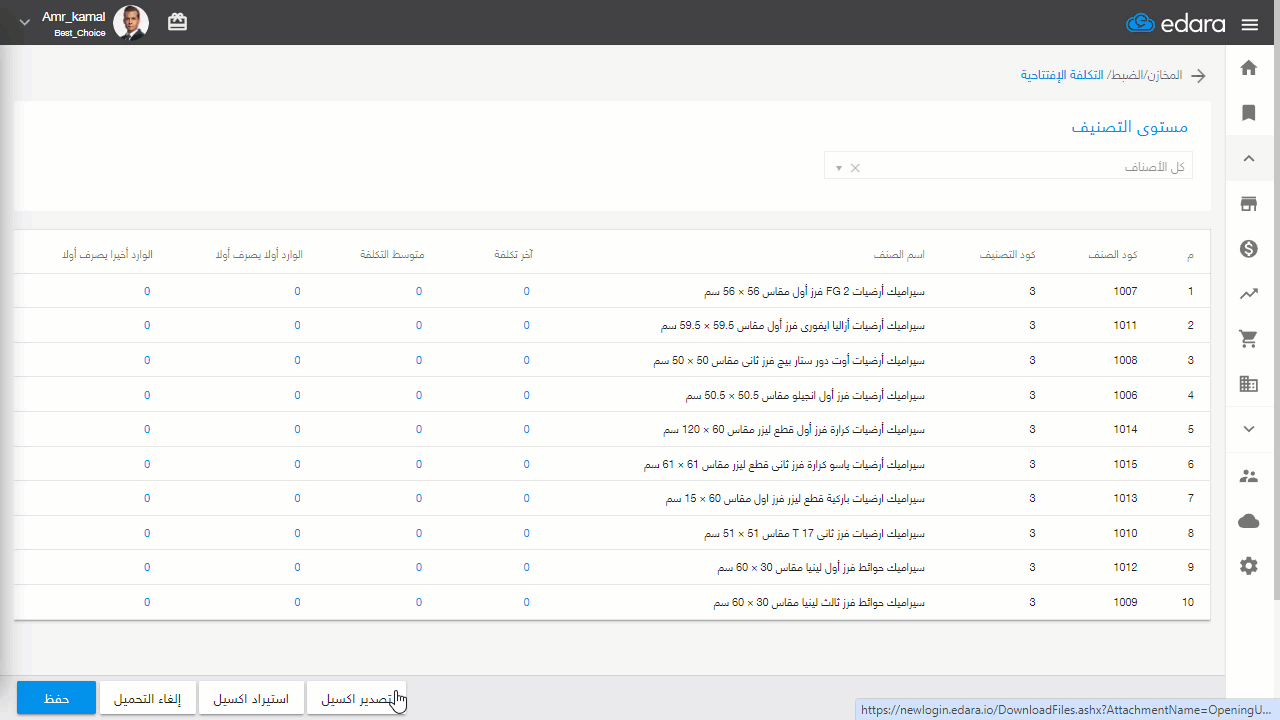1280x720 pixels.
Task: Collapse sidebar with up chevron
Action: click(1248, 158)
